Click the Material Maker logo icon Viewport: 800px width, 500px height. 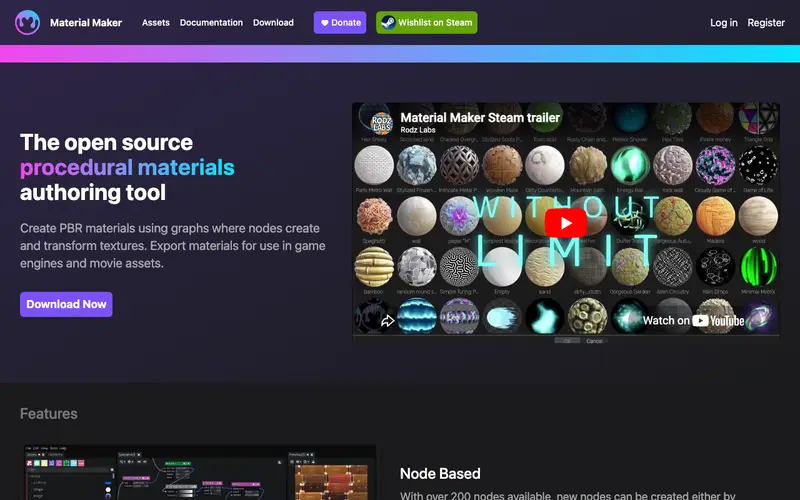27,22
